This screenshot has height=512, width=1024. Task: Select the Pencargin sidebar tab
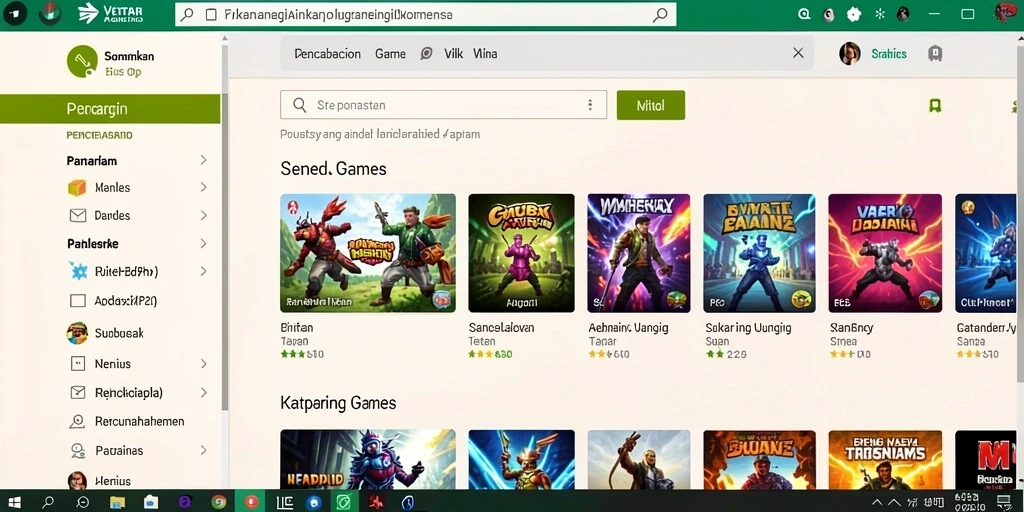coord(110,109)
